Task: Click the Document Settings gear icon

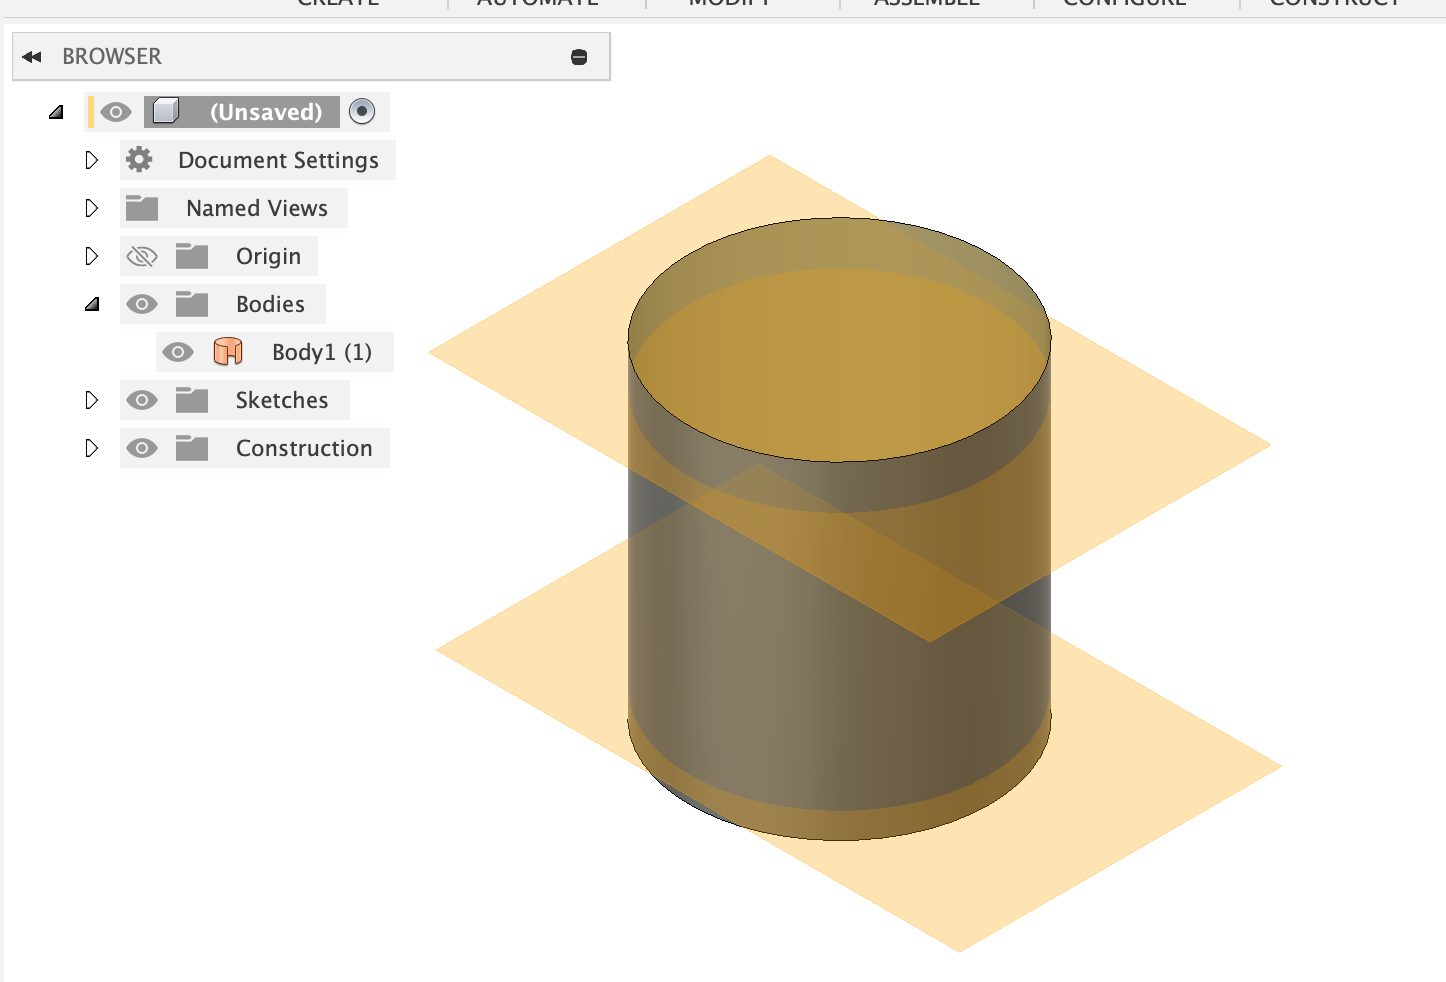Action: pyautogui.click(x=138, y=160)
